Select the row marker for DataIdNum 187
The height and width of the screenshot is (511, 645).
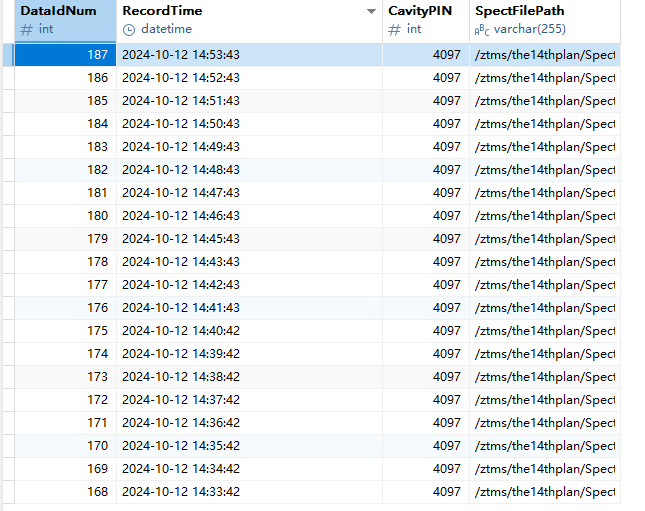[x=8, y=55]
